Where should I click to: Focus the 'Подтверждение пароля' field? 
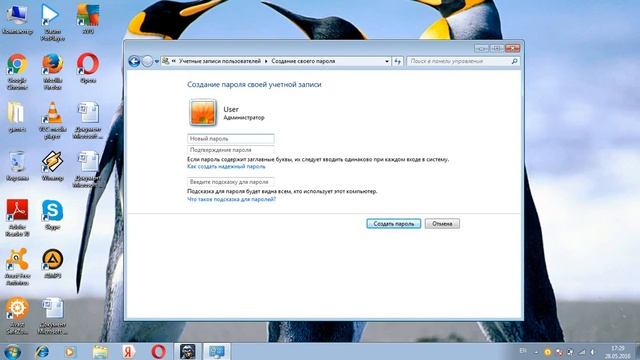point(231,150)
